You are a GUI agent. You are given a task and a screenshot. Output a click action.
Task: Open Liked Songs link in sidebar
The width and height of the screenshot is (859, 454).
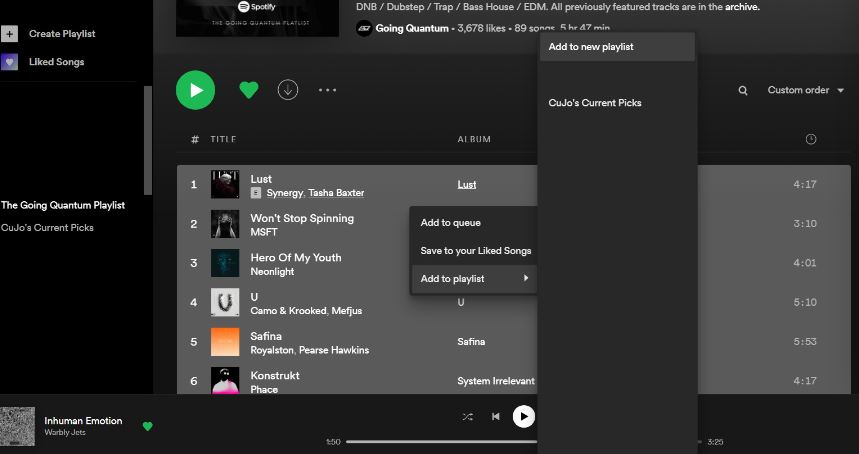[56, 62]
